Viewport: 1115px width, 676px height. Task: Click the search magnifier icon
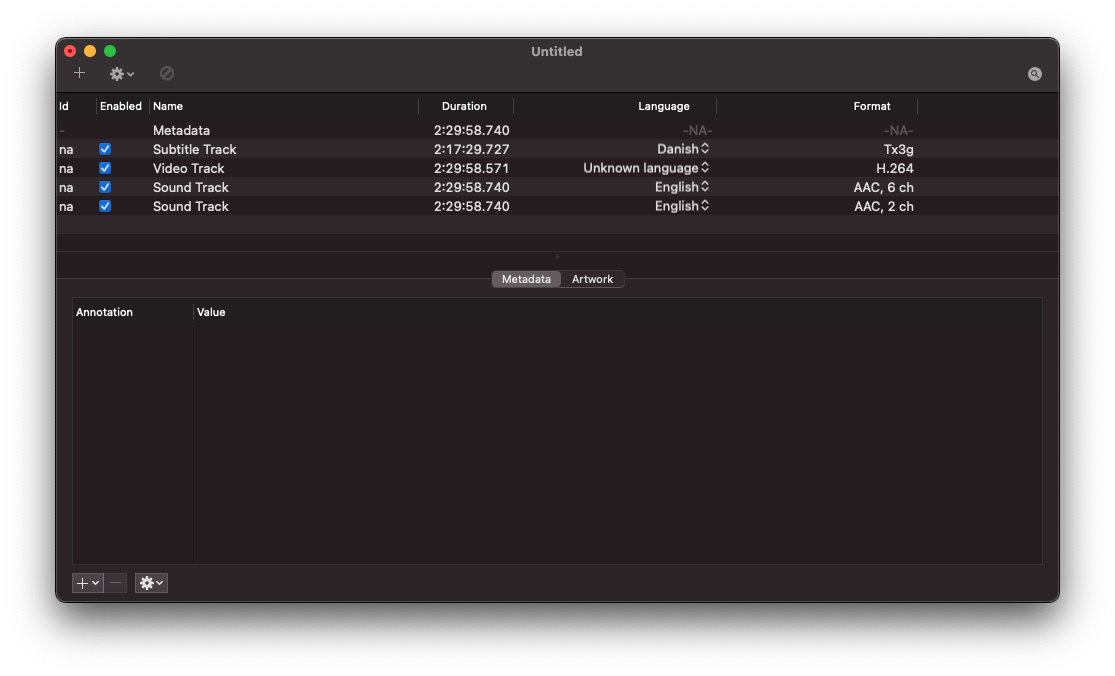1034,74
